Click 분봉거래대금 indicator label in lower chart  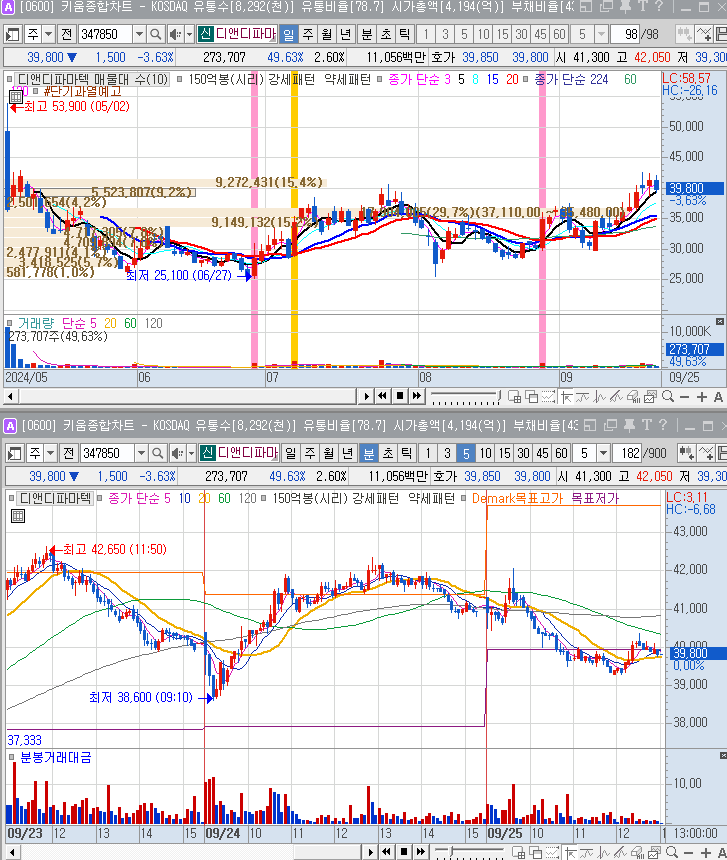(55, 758)
